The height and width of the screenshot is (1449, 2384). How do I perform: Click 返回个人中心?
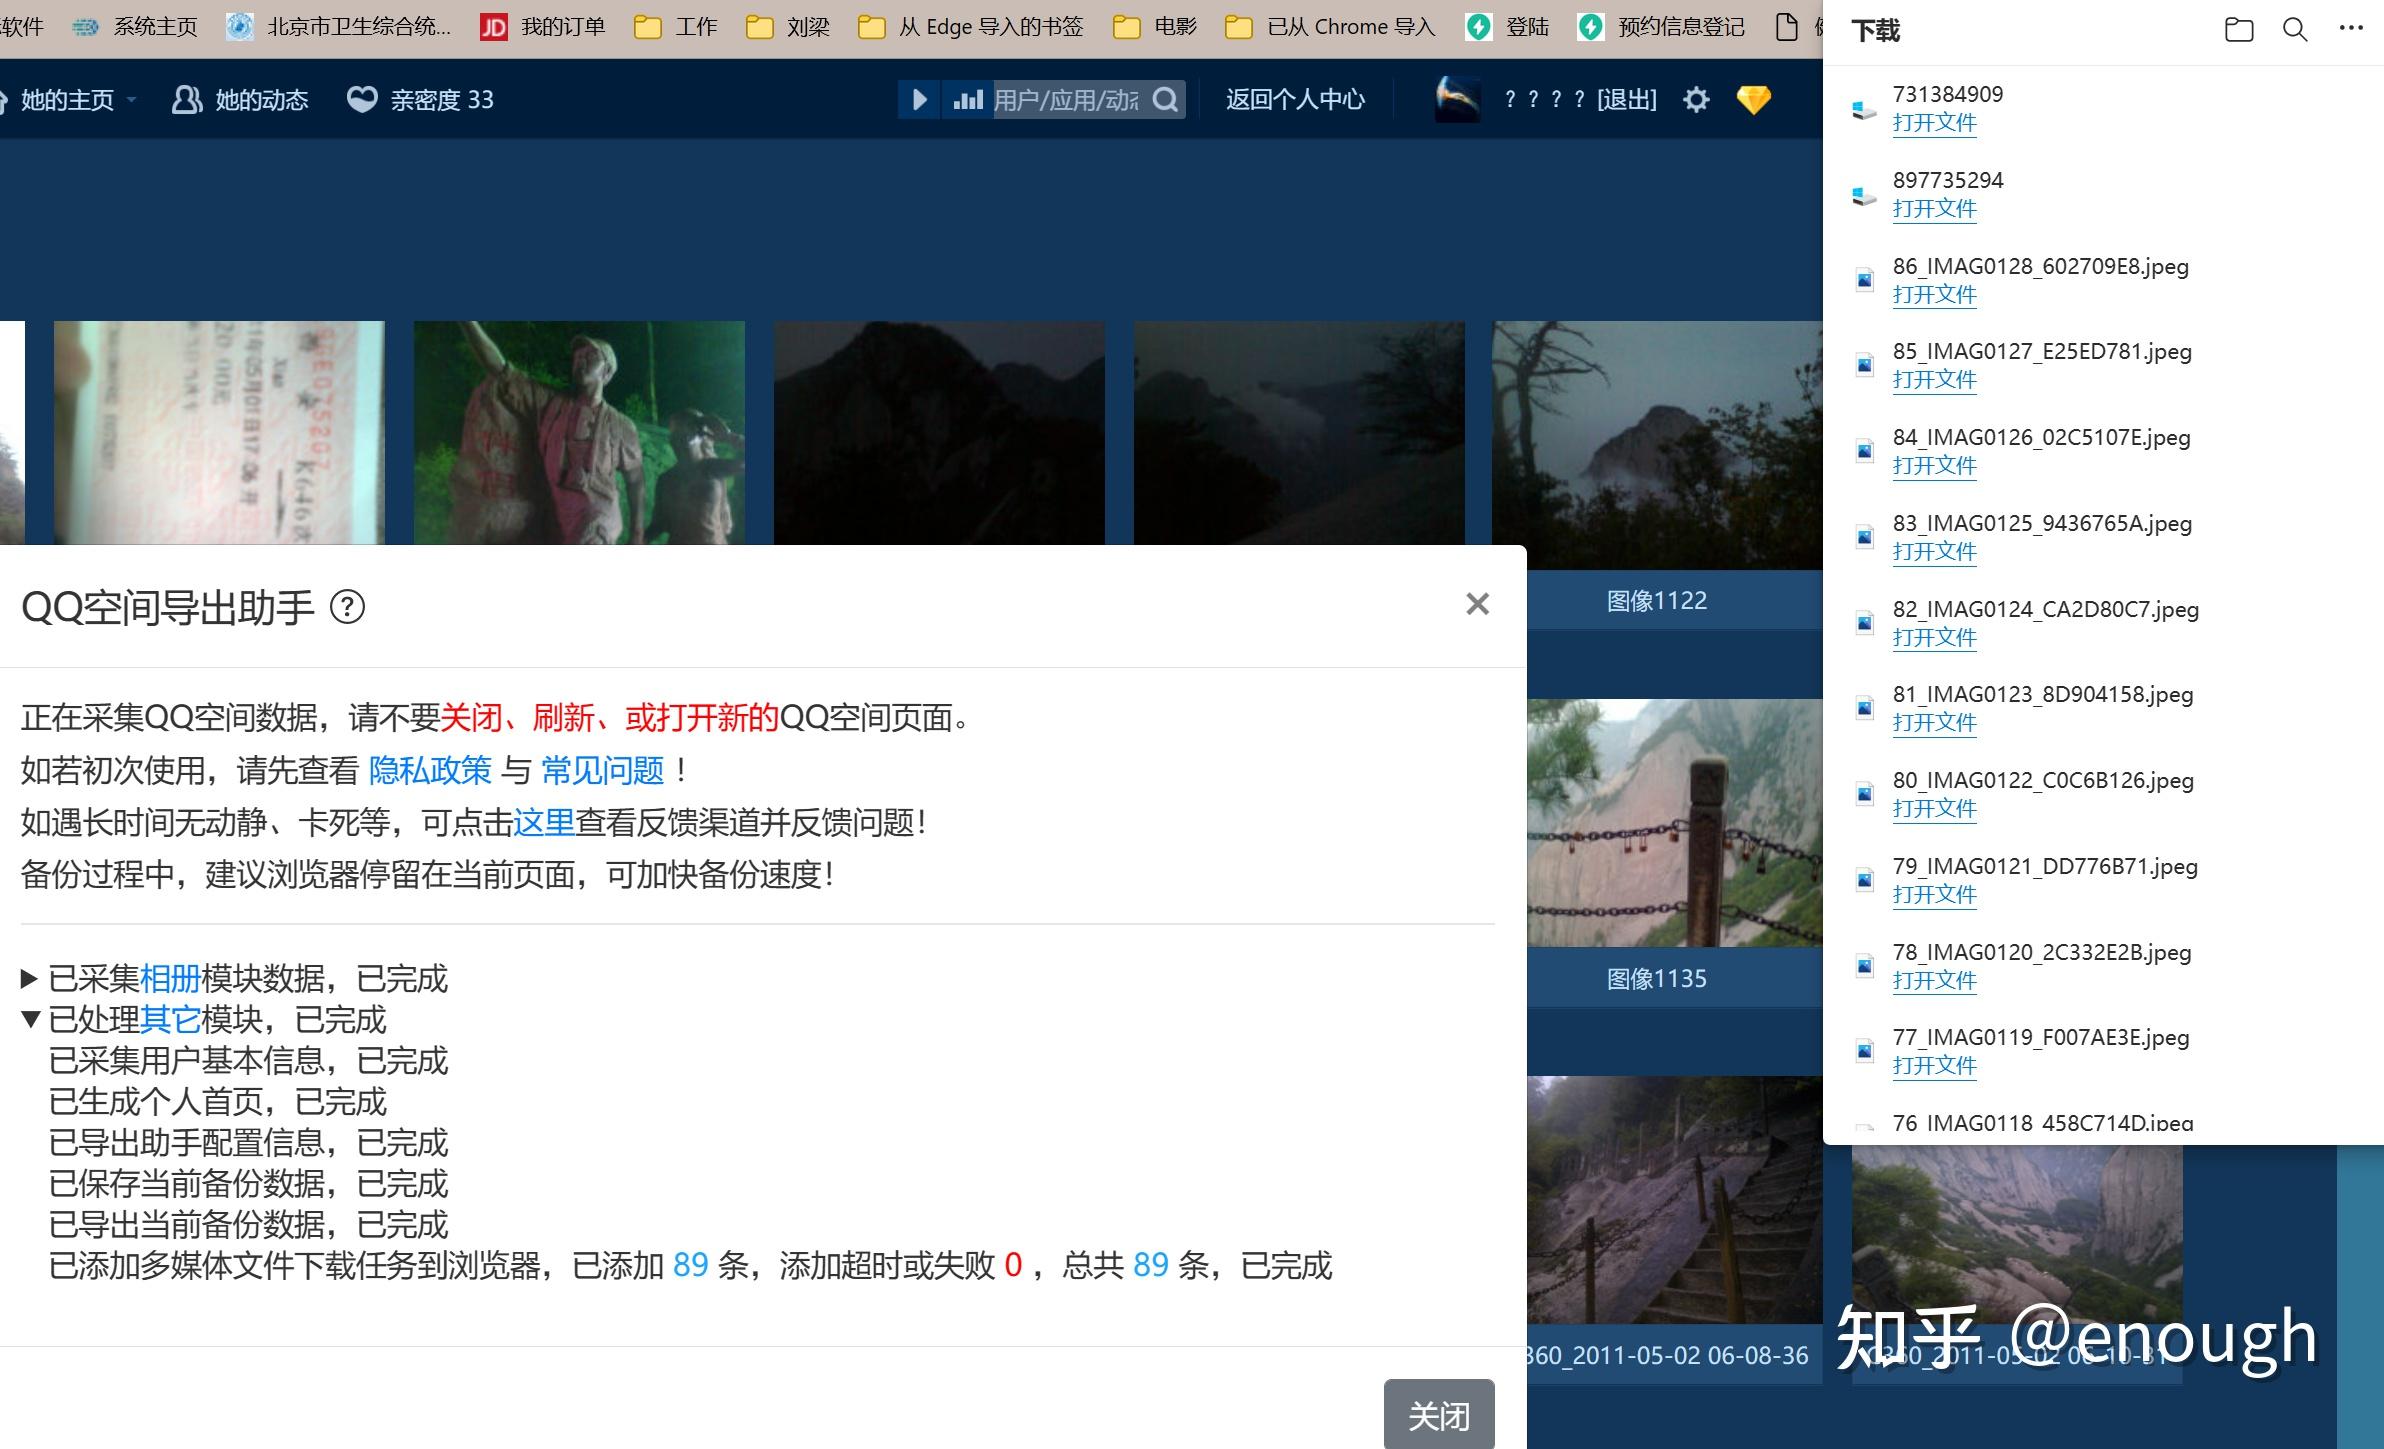(x=1295, y=99)
